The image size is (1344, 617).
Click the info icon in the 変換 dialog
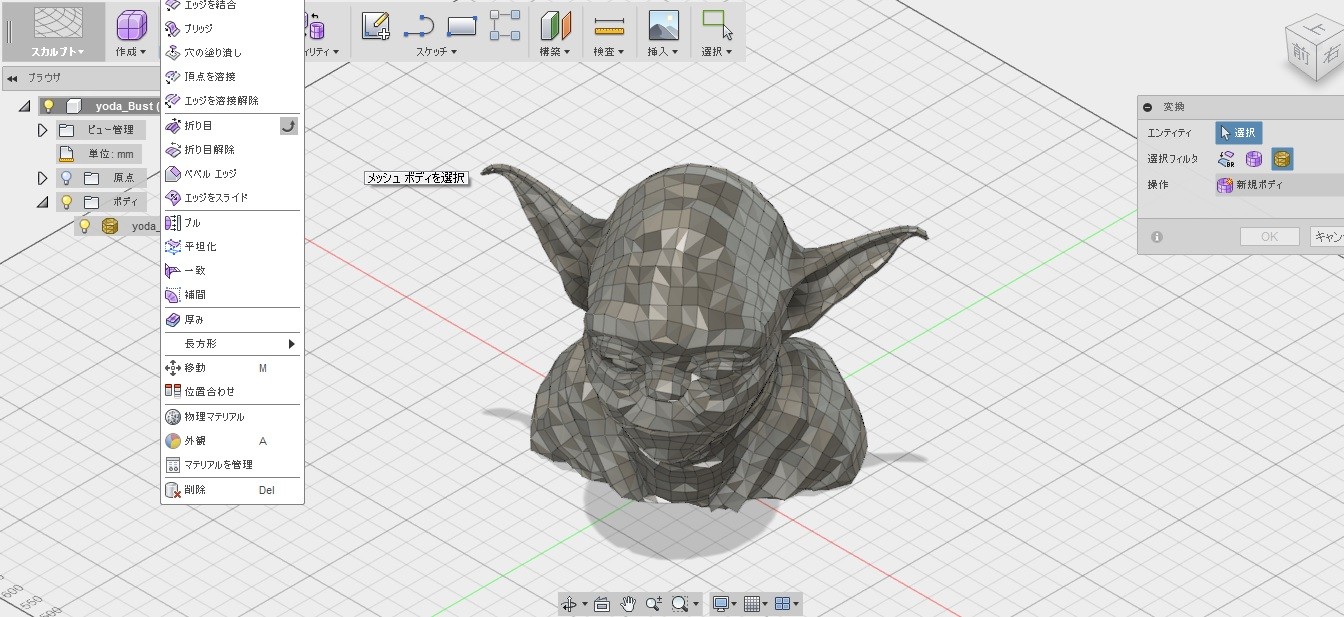pyautogui.click(x=1157, y=237)
